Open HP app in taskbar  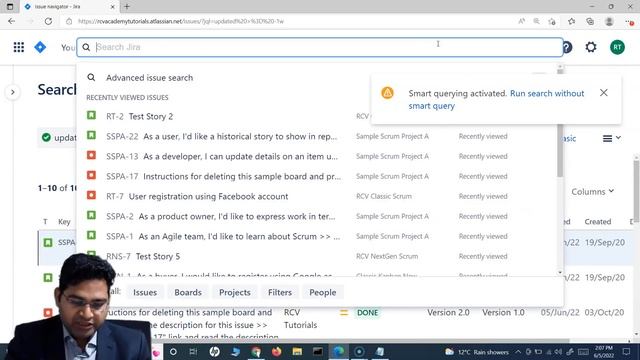(x=214, y=351)
